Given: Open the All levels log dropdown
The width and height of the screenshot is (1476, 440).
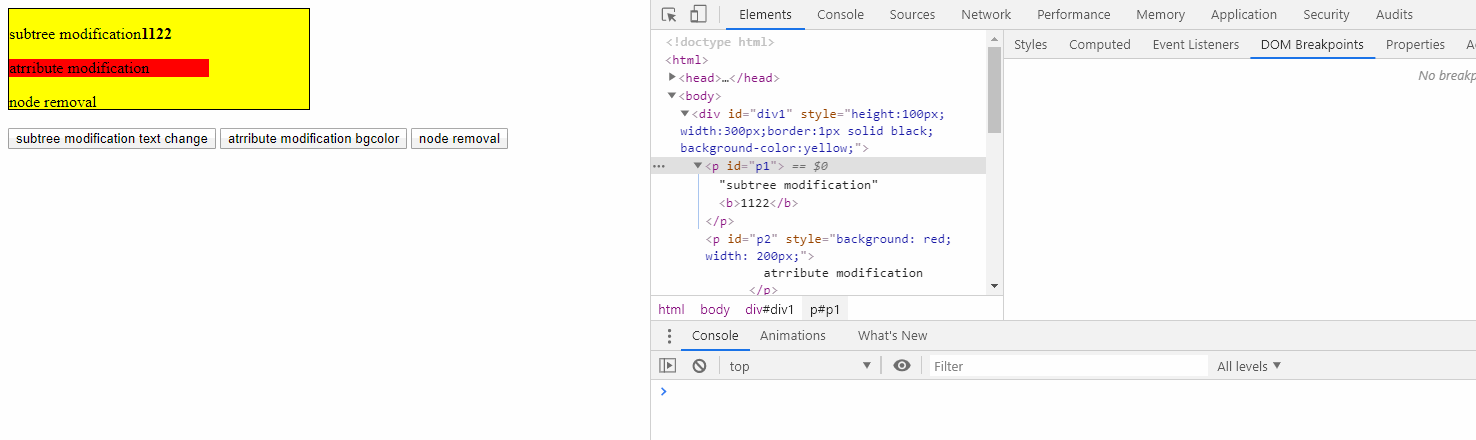Looking at the screenshot, I should [x=1249, y=366].
